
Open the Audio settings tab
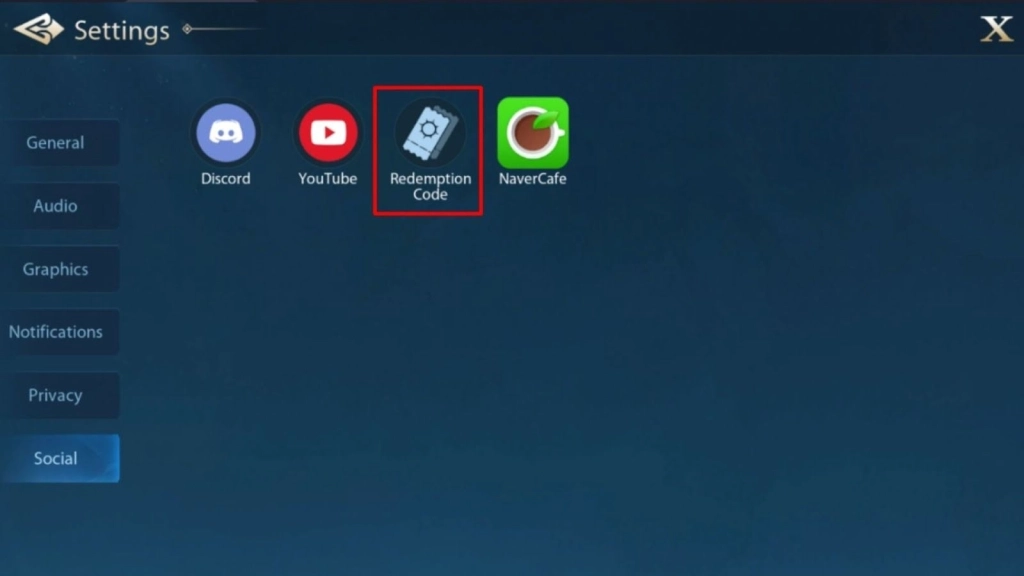coord(56,206)
